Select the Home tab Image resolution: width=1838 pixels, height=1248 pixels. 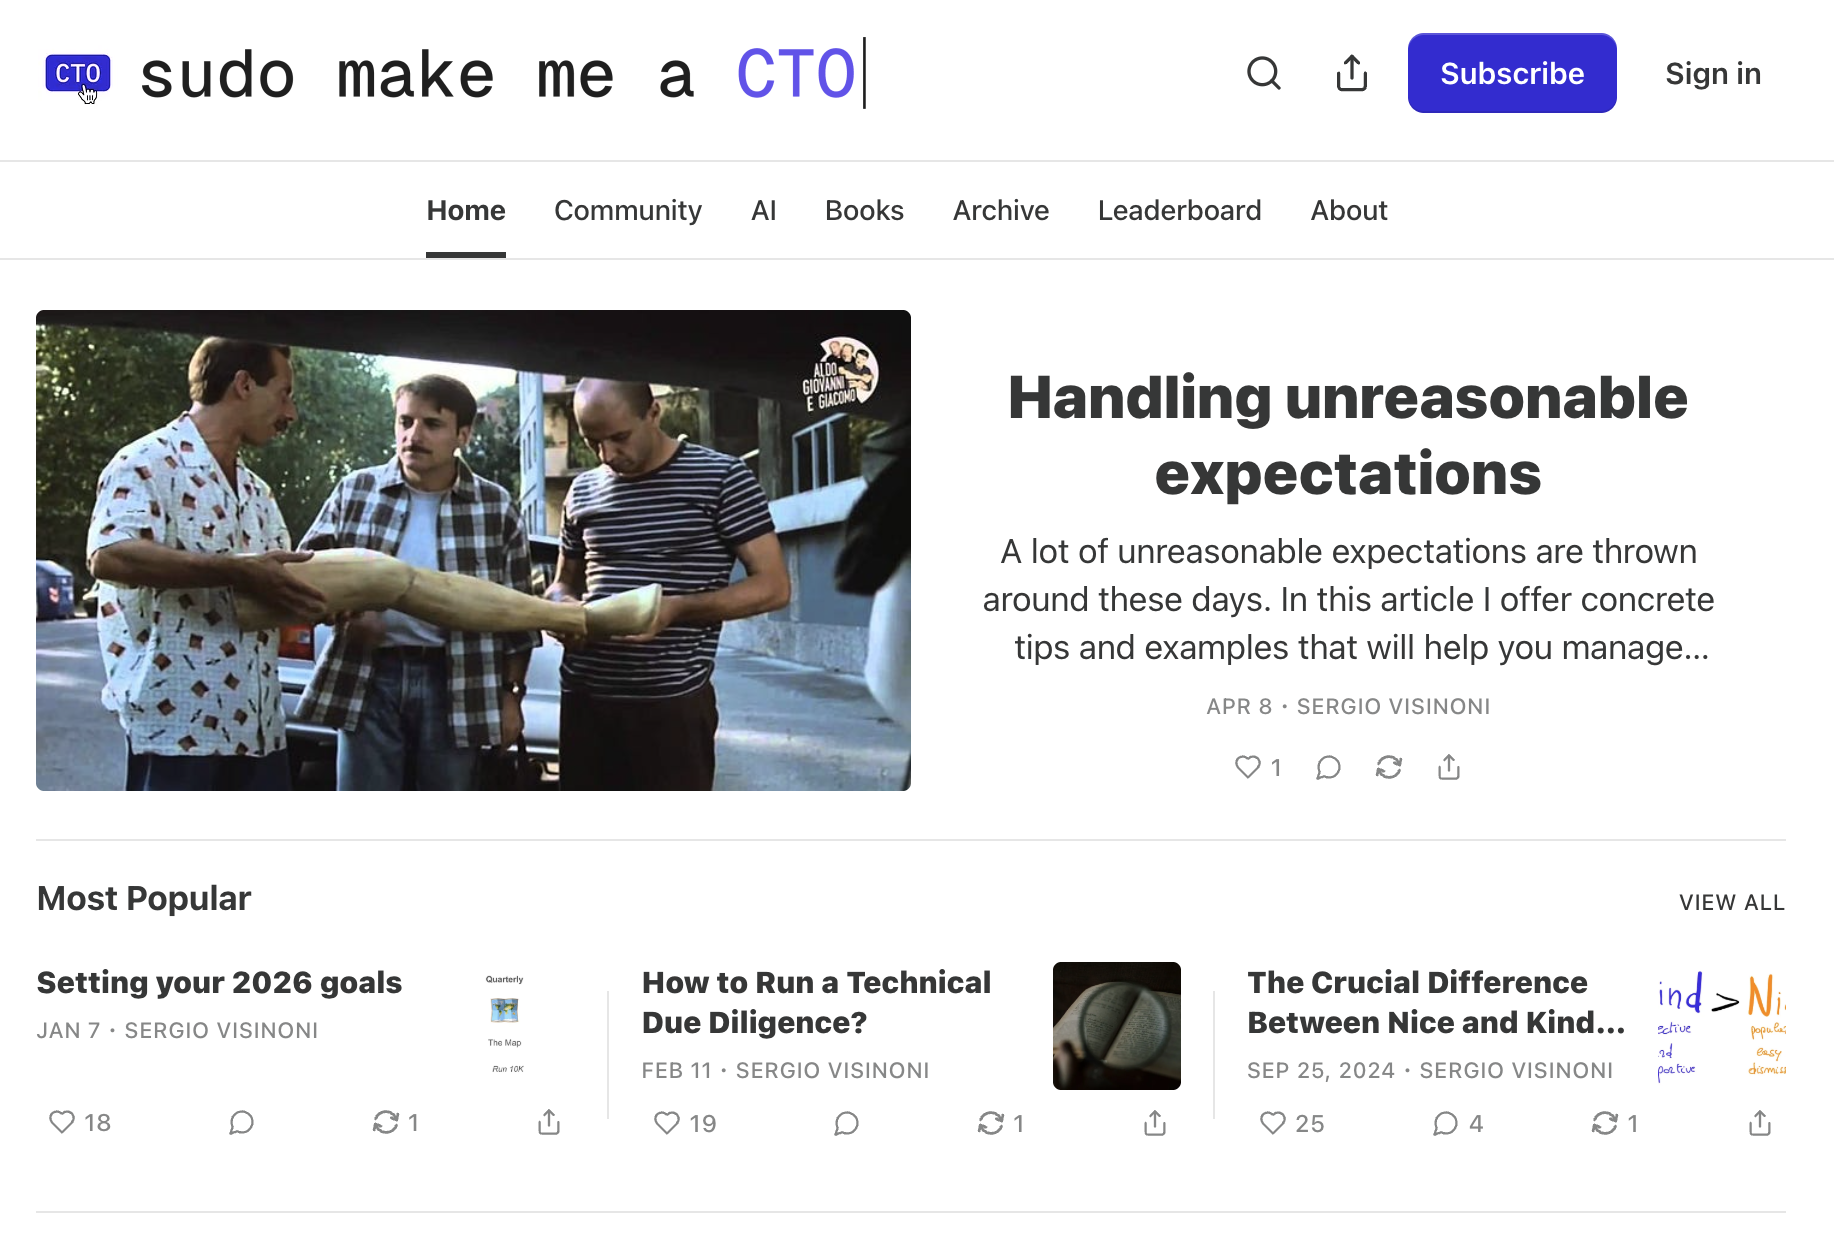[466, 210]
